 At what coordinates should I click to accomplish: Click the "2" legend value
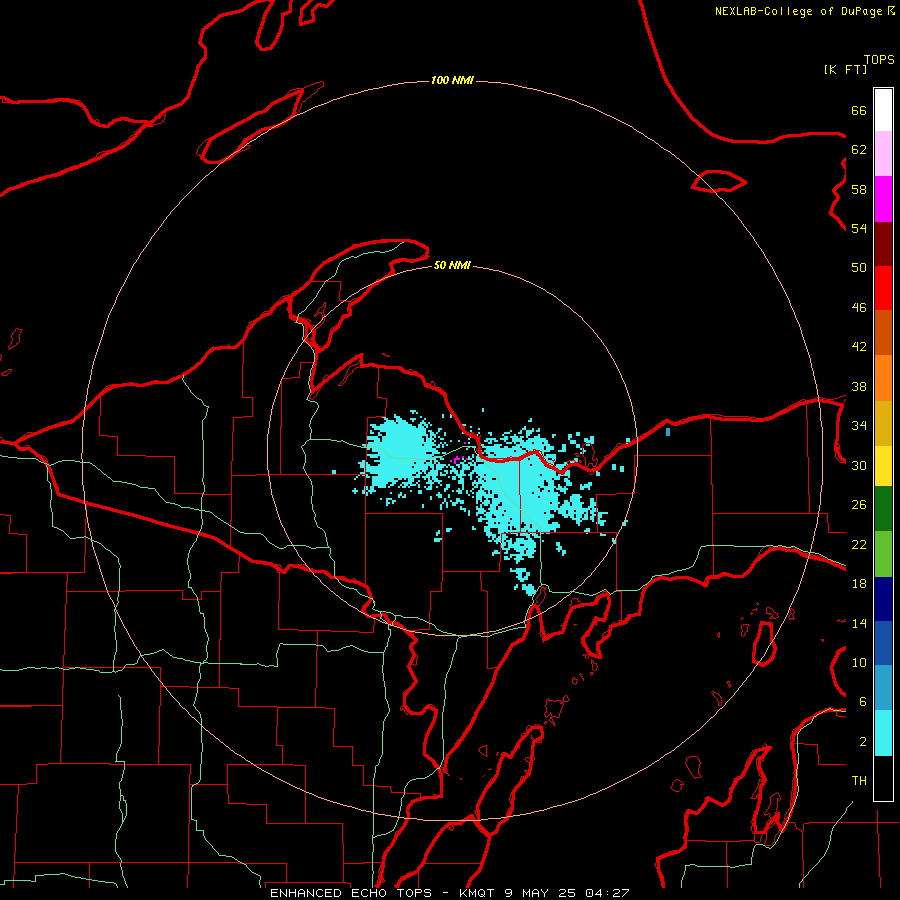pyautogui.click(x=863, y=742)
